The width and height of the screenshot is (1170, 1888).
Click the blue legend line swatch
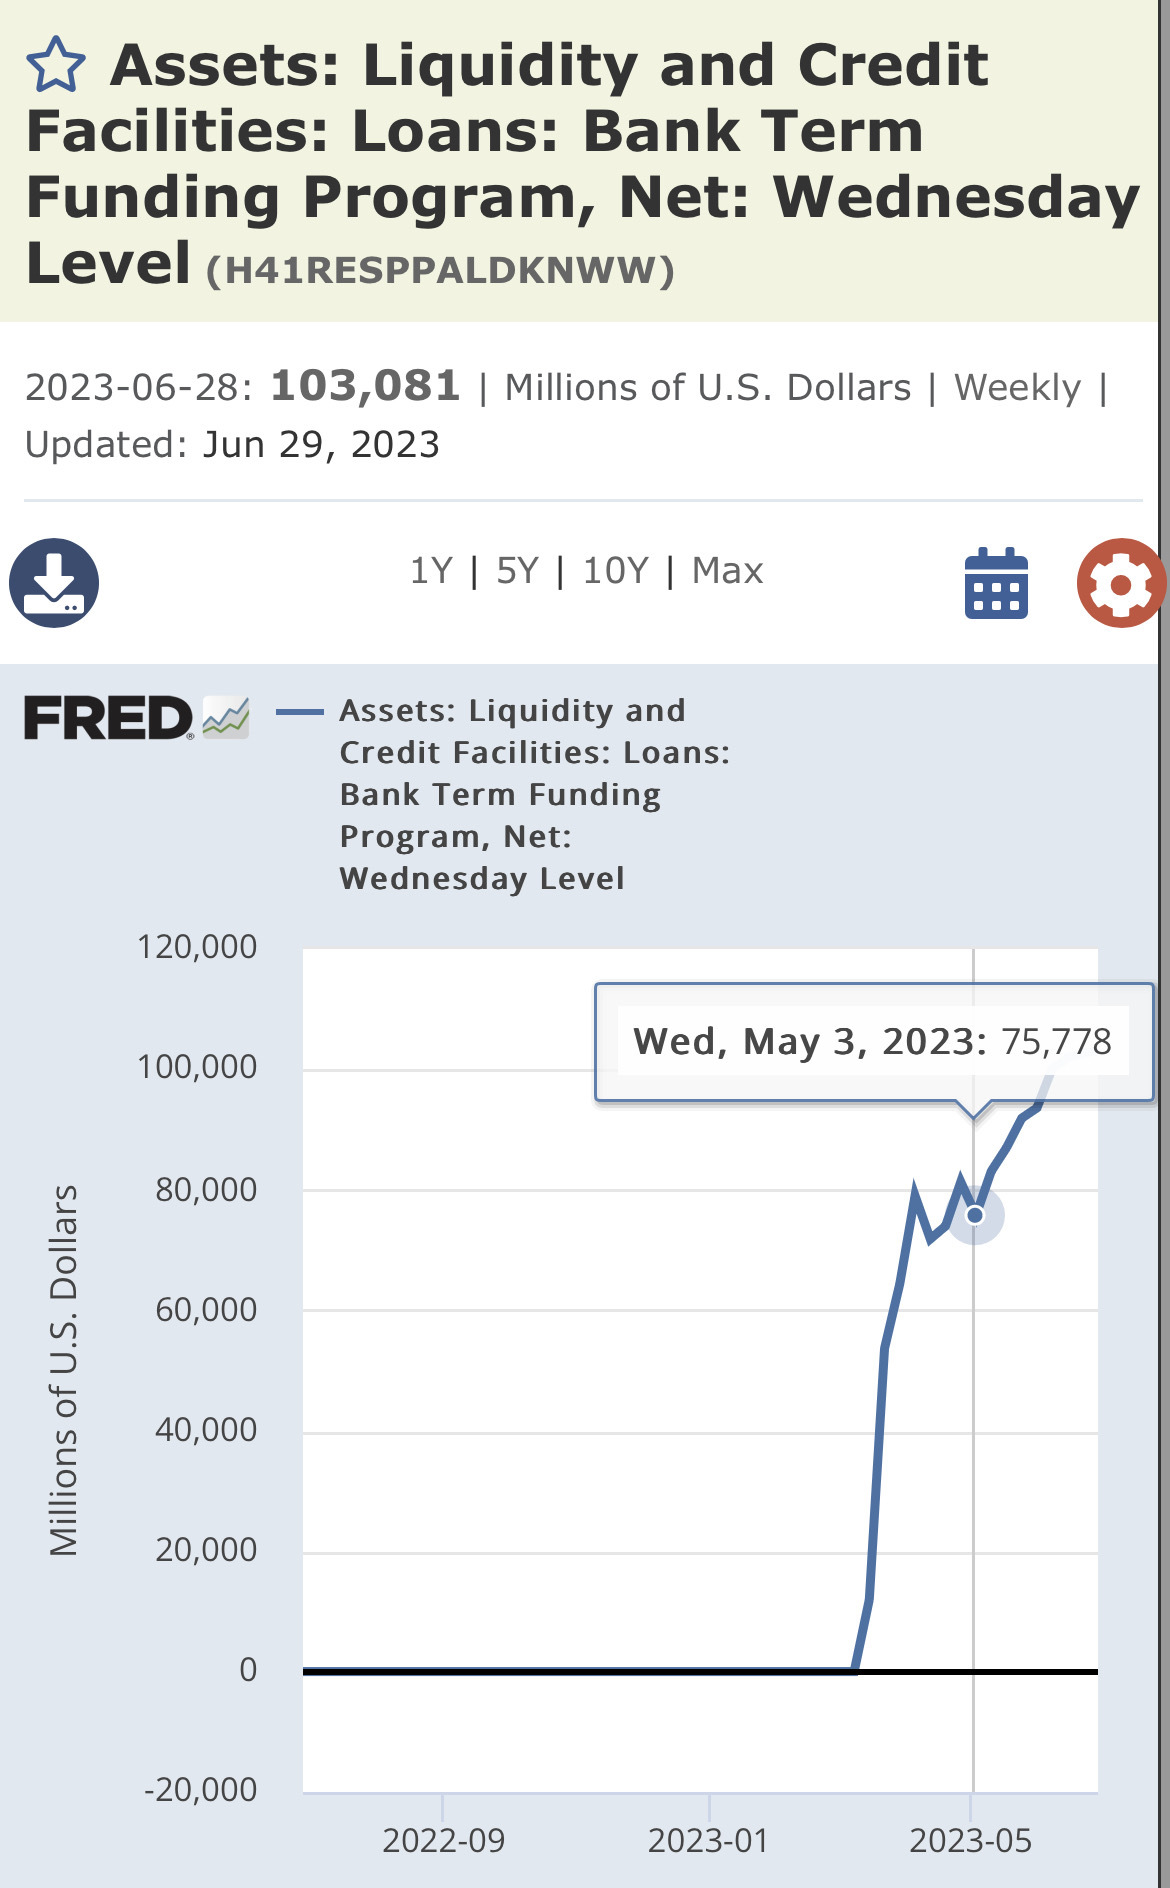pyautogui.click(x=299, y=712)
